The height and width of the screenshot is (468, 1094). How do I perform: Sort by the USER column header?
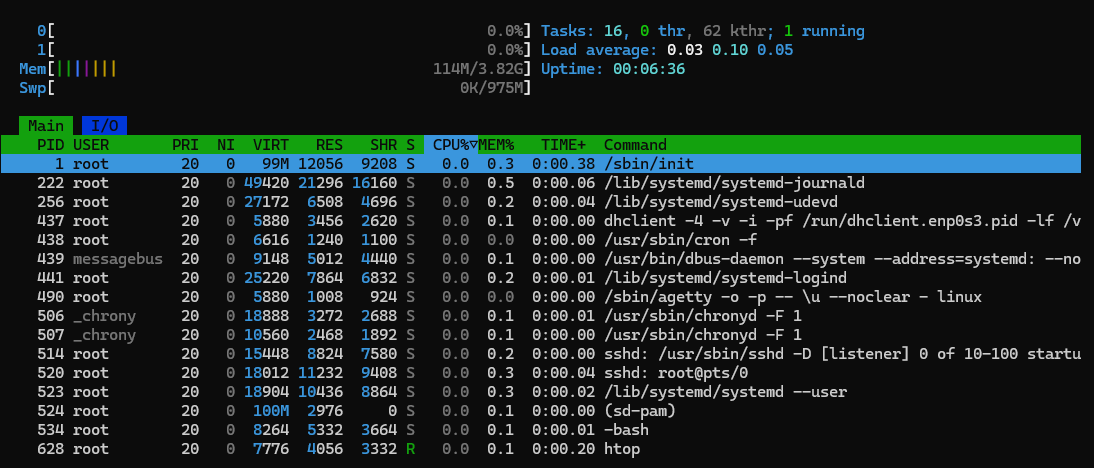(91, 145)
